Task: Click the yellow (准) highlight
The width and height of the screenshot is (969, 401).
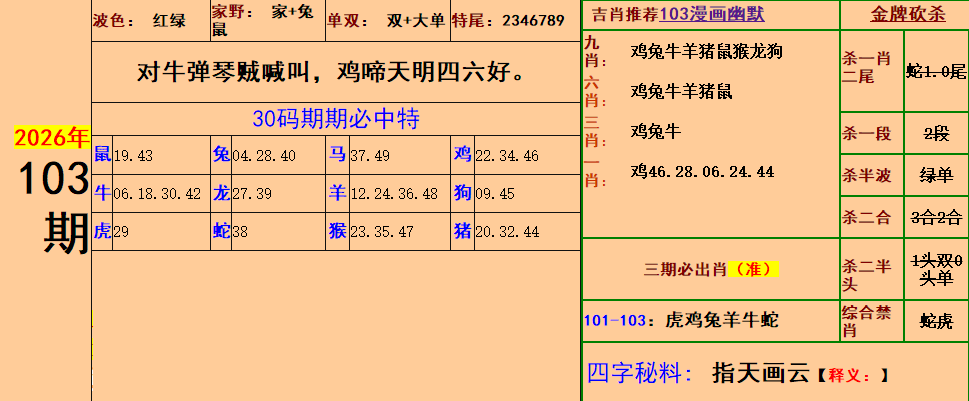Action: tap(753, 269)
